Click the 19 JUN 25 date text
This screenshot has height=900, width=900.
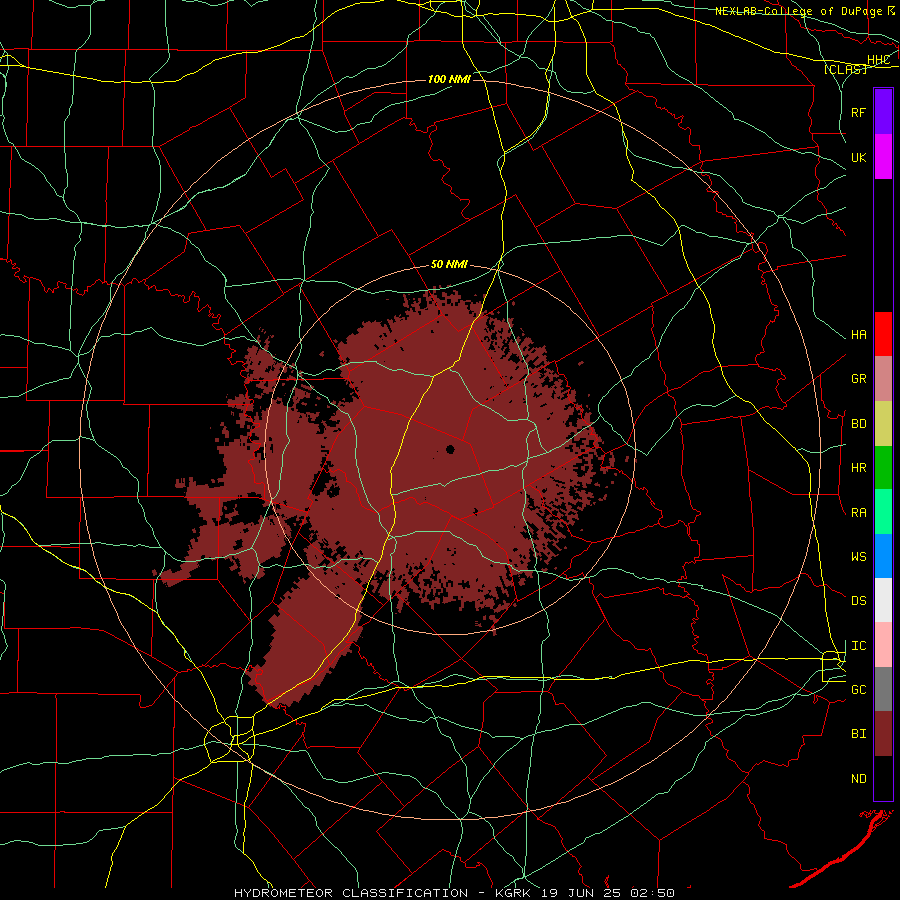pos(581,893)
